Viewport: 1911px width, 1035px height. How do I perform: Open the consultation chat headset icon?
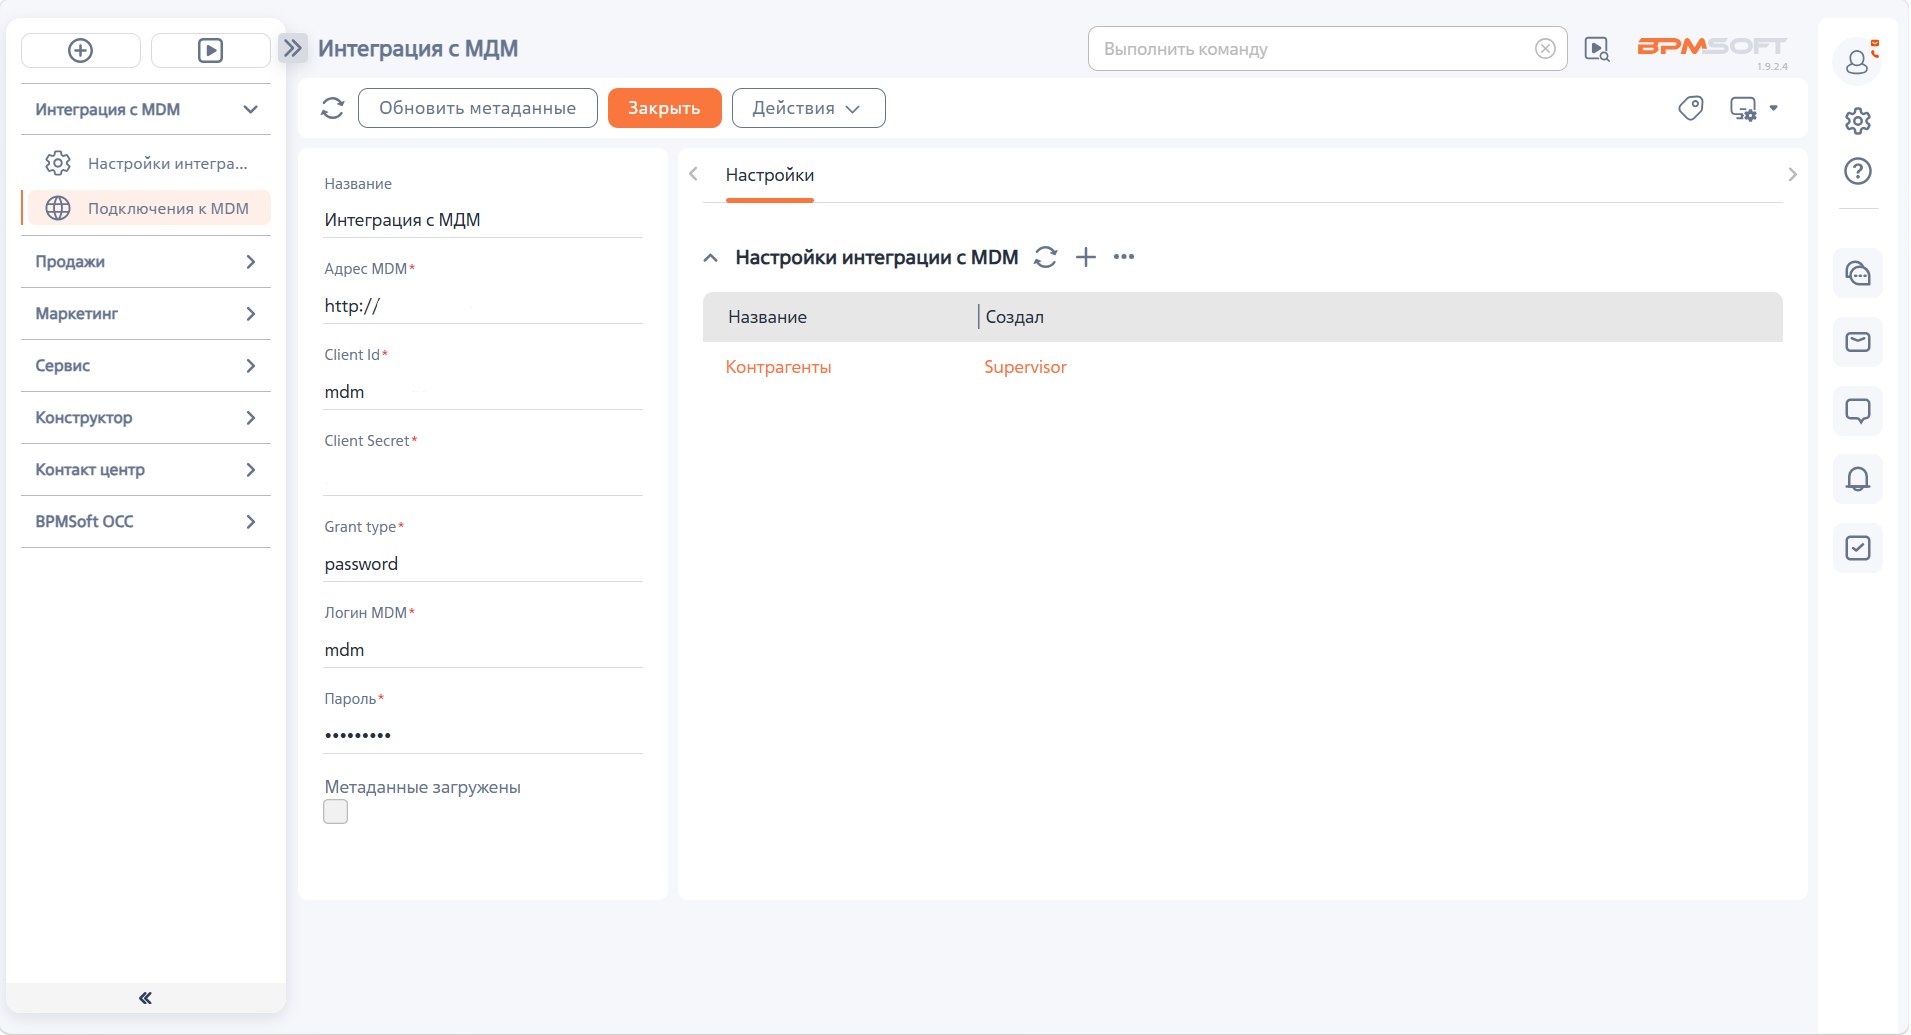tap(1858, 273)
